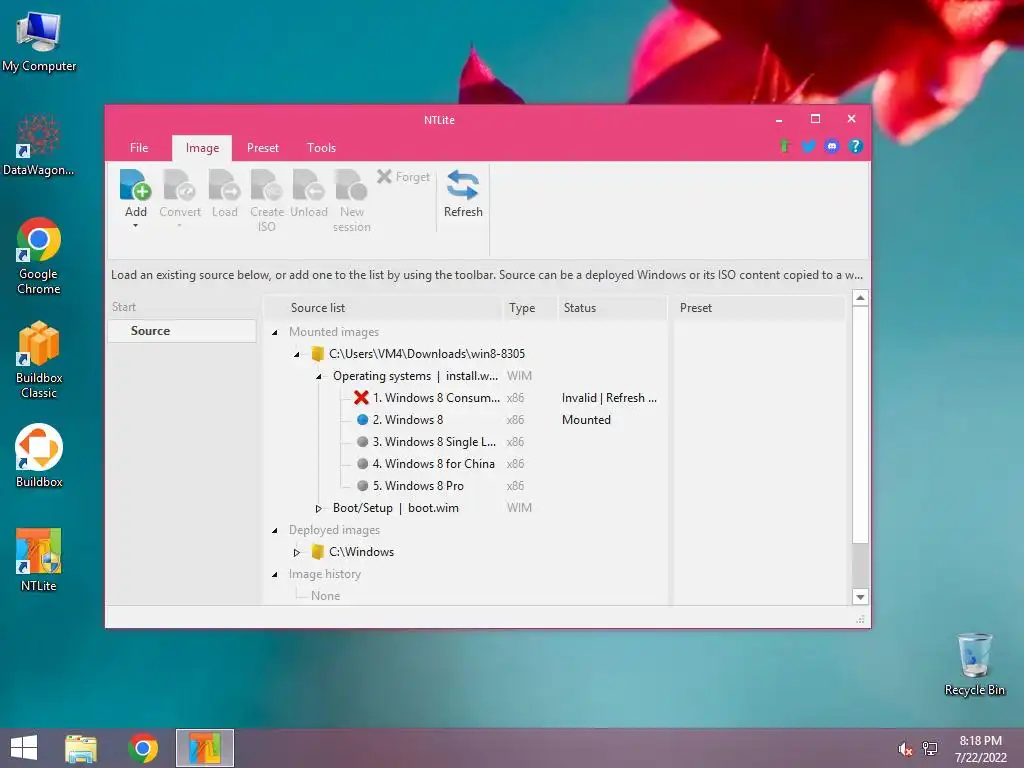Click the muted volume tray icon
This screenshot has height=768, width=1024.
click(905, 749)
